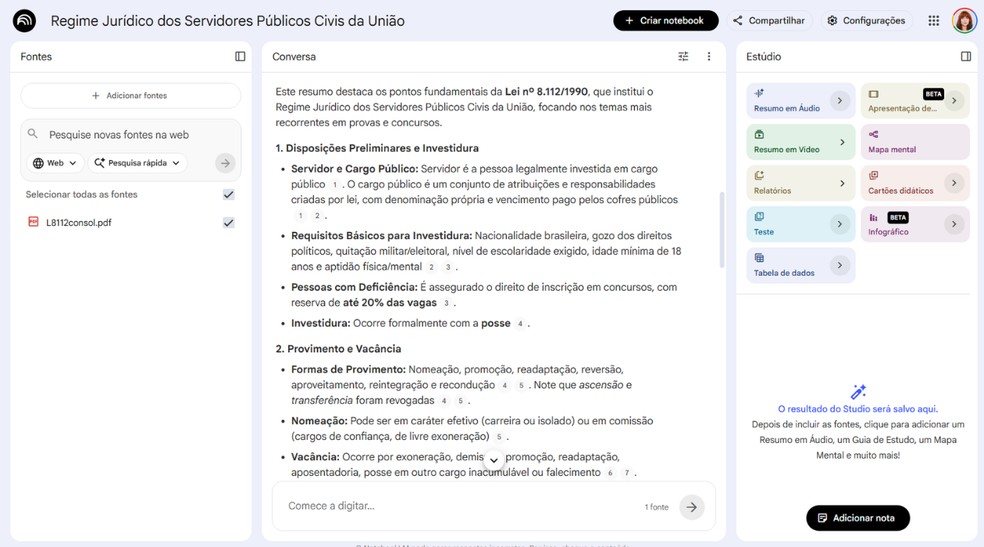Open the Web source type dropdown
The width and height of the screenshot is (984, 547).
(55, 163)
